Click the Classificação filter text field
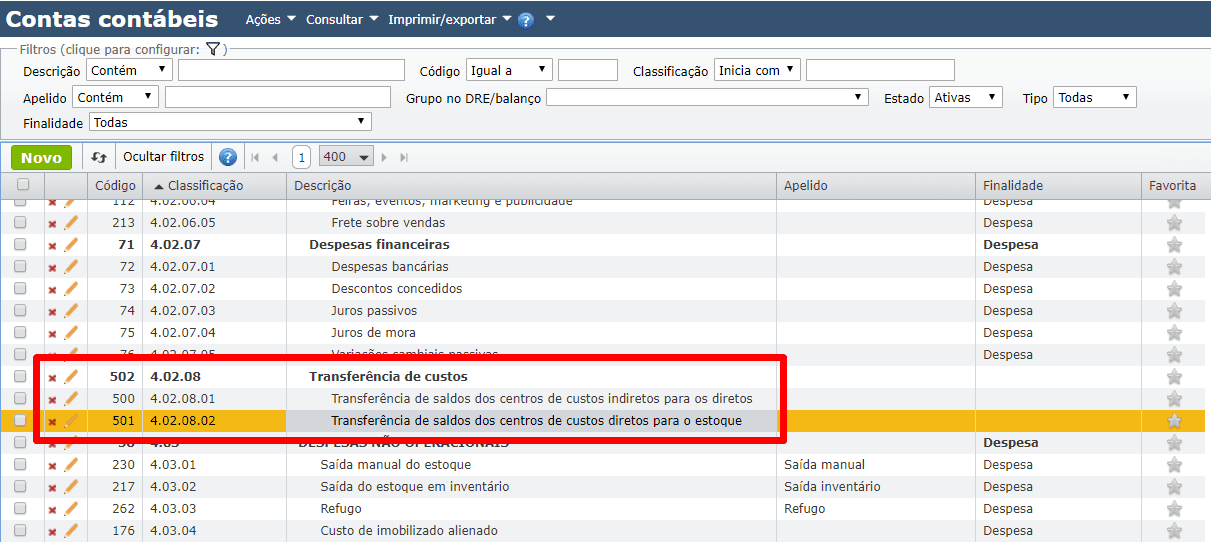1211x542 pixels. click(880, 70)
